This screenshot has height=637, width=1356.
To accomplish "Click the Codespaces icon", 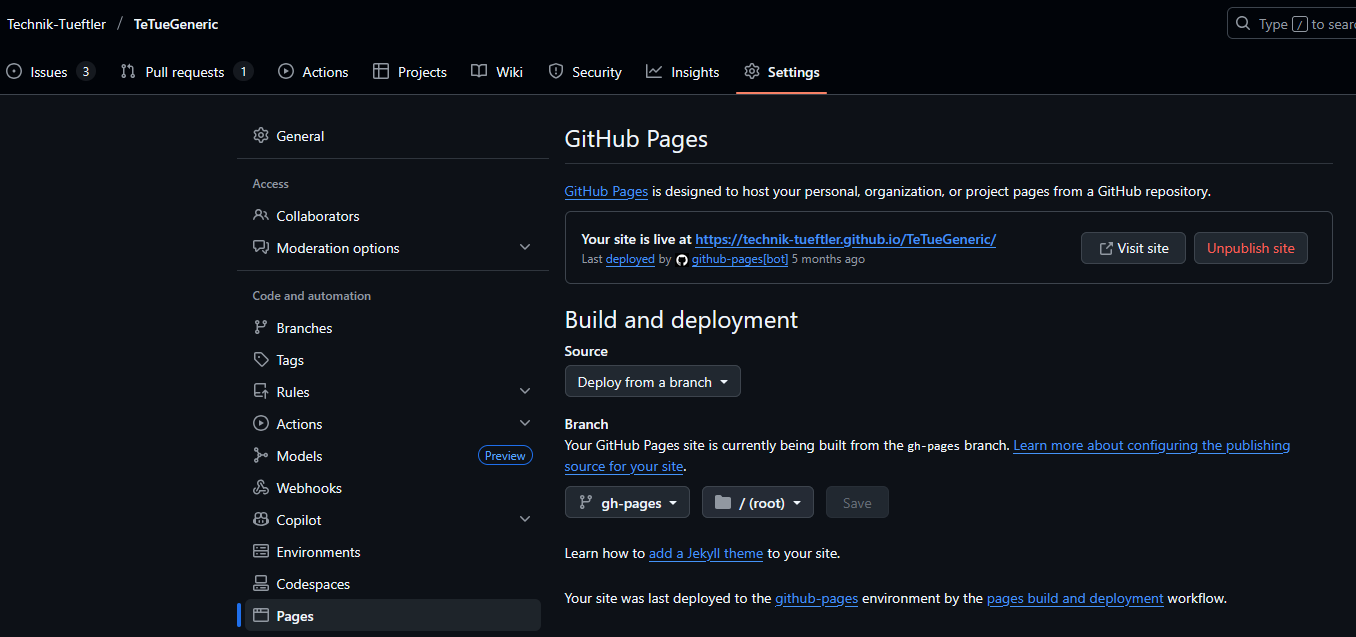I will coord(261,584).
